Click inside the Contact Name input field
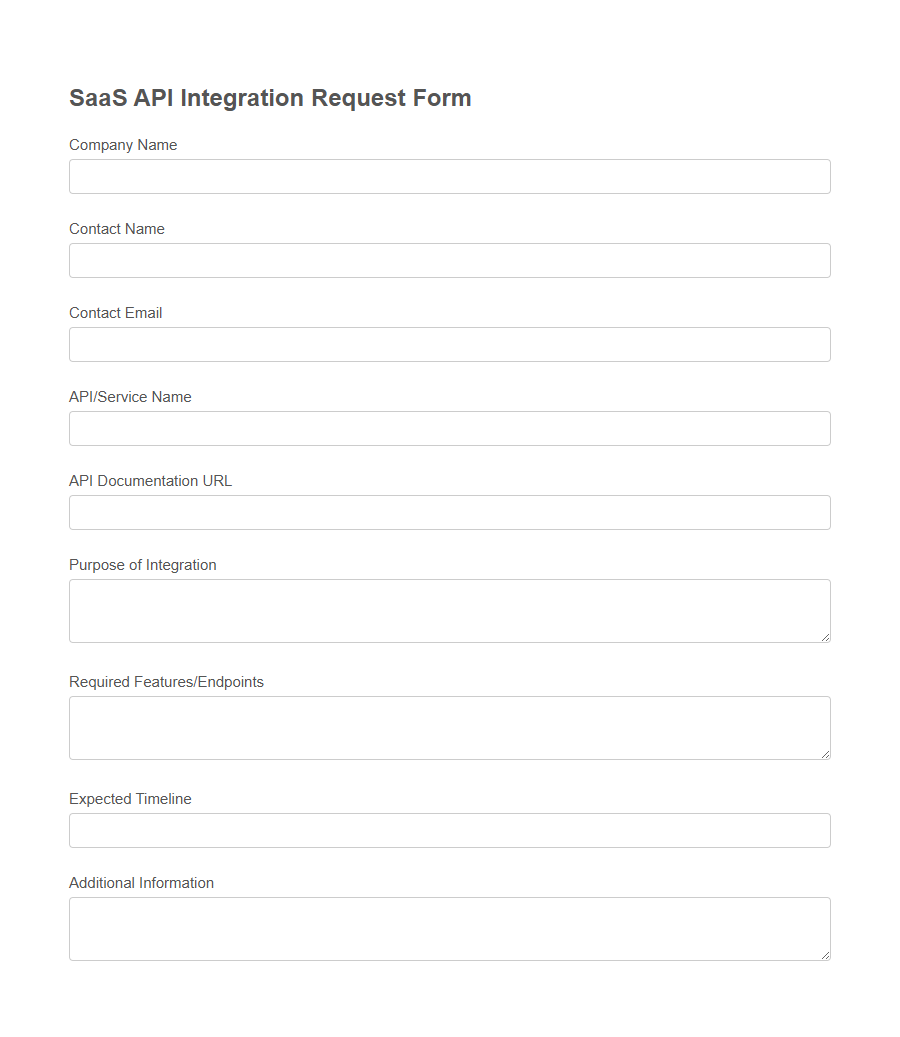900x1037 pixels. coord(449,260)
